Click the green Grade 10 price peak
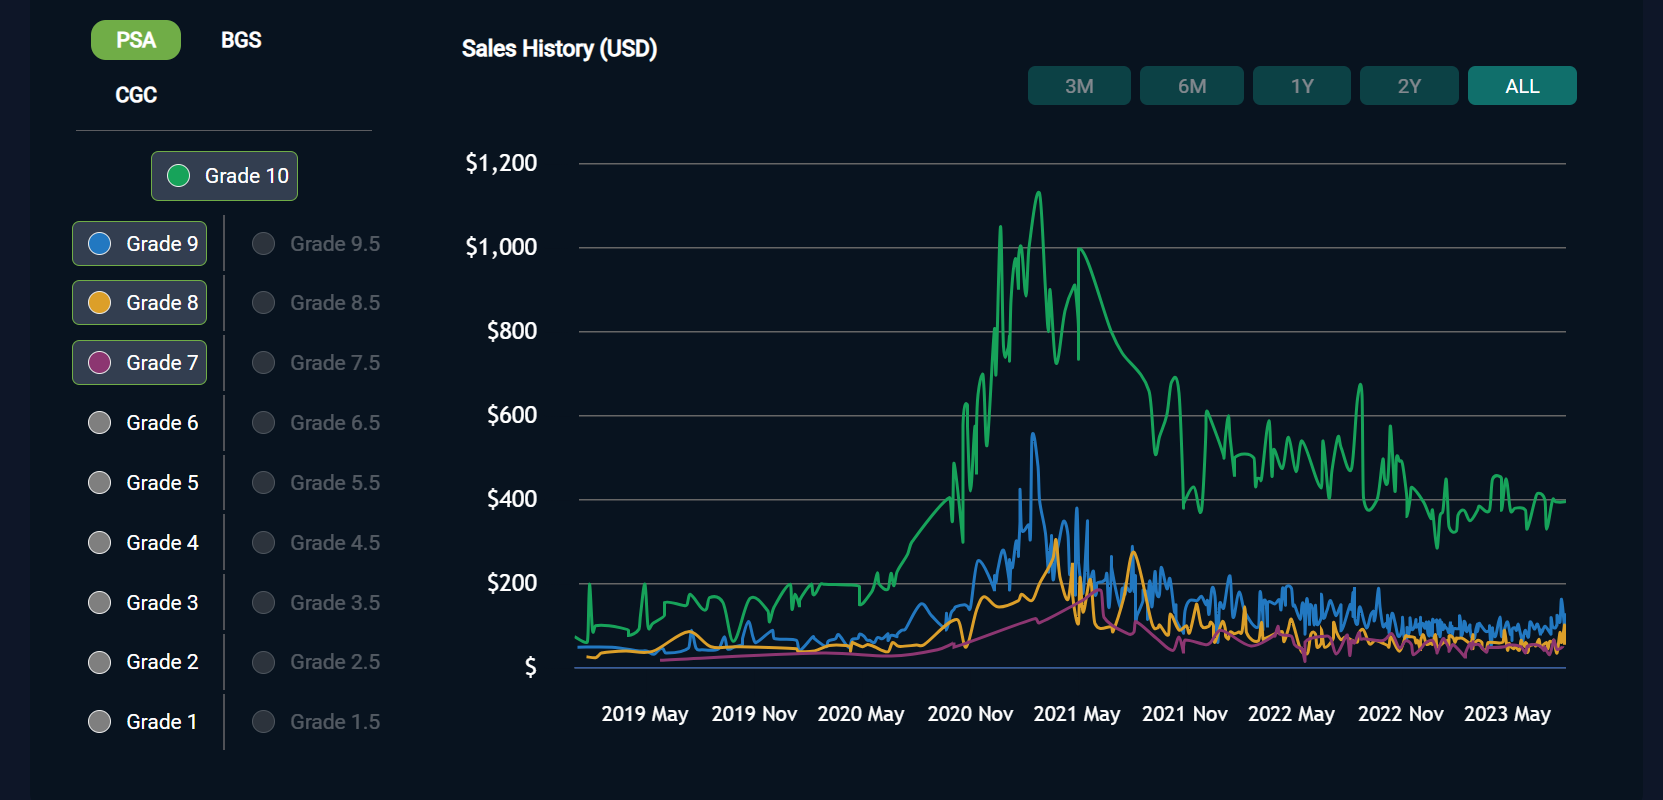Image resolution: width=1663 pixels, height=800 pixels. [1039, 193]
